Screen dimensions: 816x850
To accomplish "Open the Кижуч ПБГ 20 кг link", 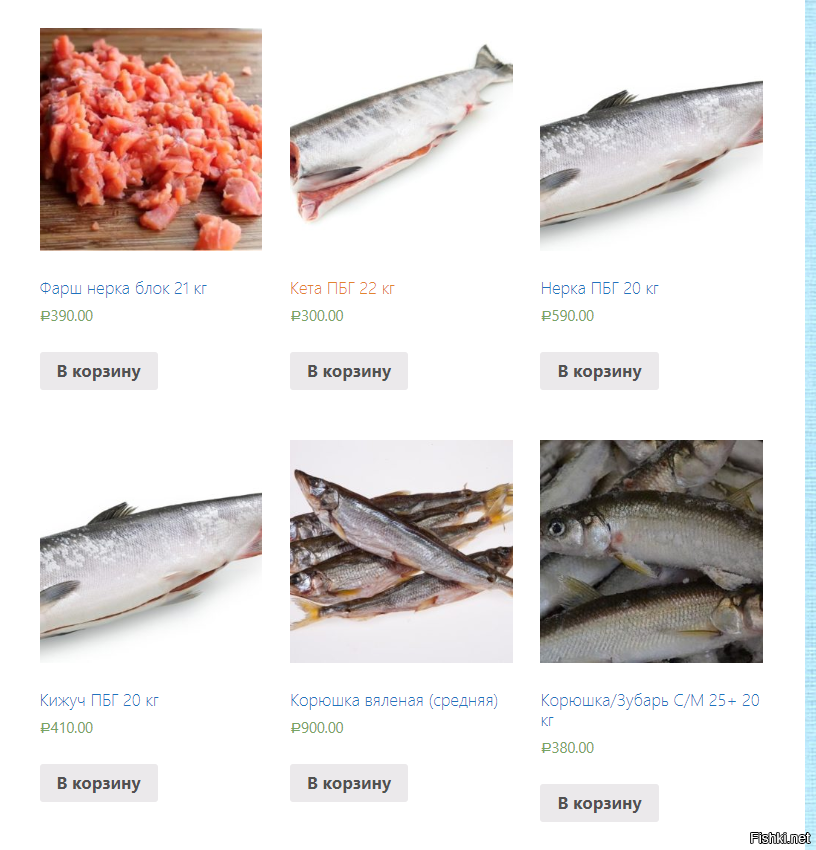I will pyautogui.click(x=99, y=700).
